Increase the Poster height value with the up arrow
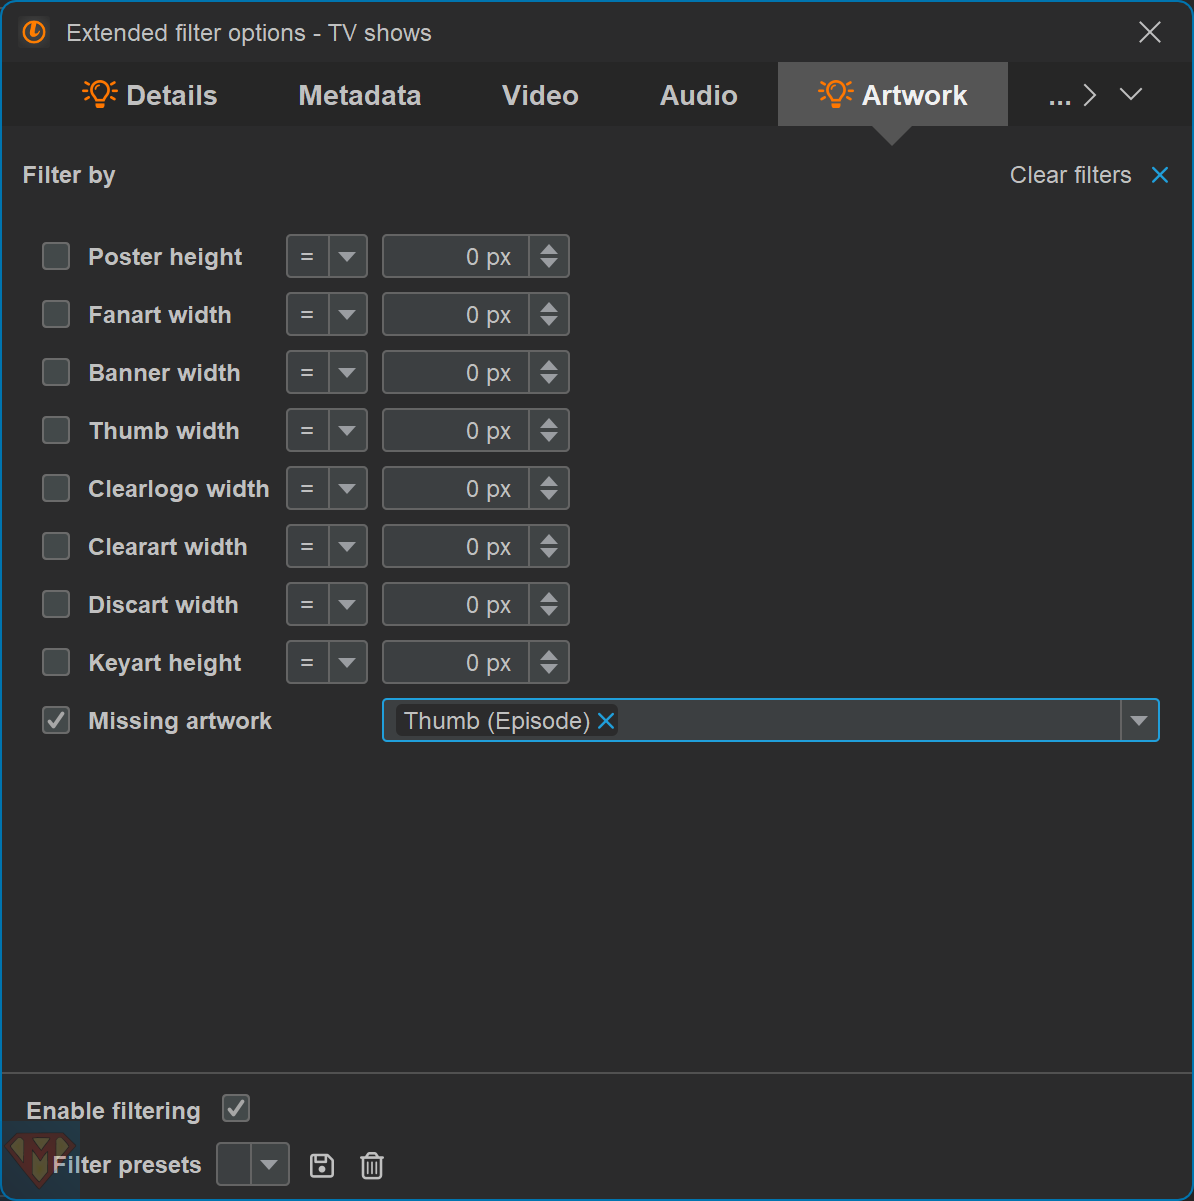 coord(549,249)
